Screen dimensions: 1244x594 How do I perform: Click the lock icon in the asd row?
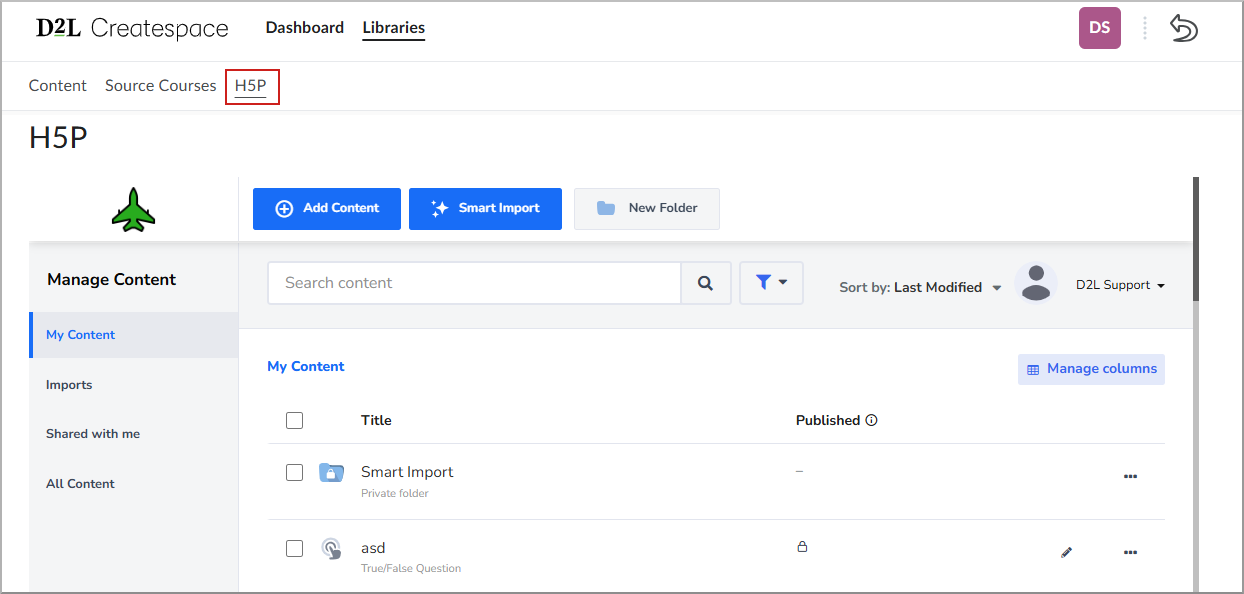pos(801,547)
